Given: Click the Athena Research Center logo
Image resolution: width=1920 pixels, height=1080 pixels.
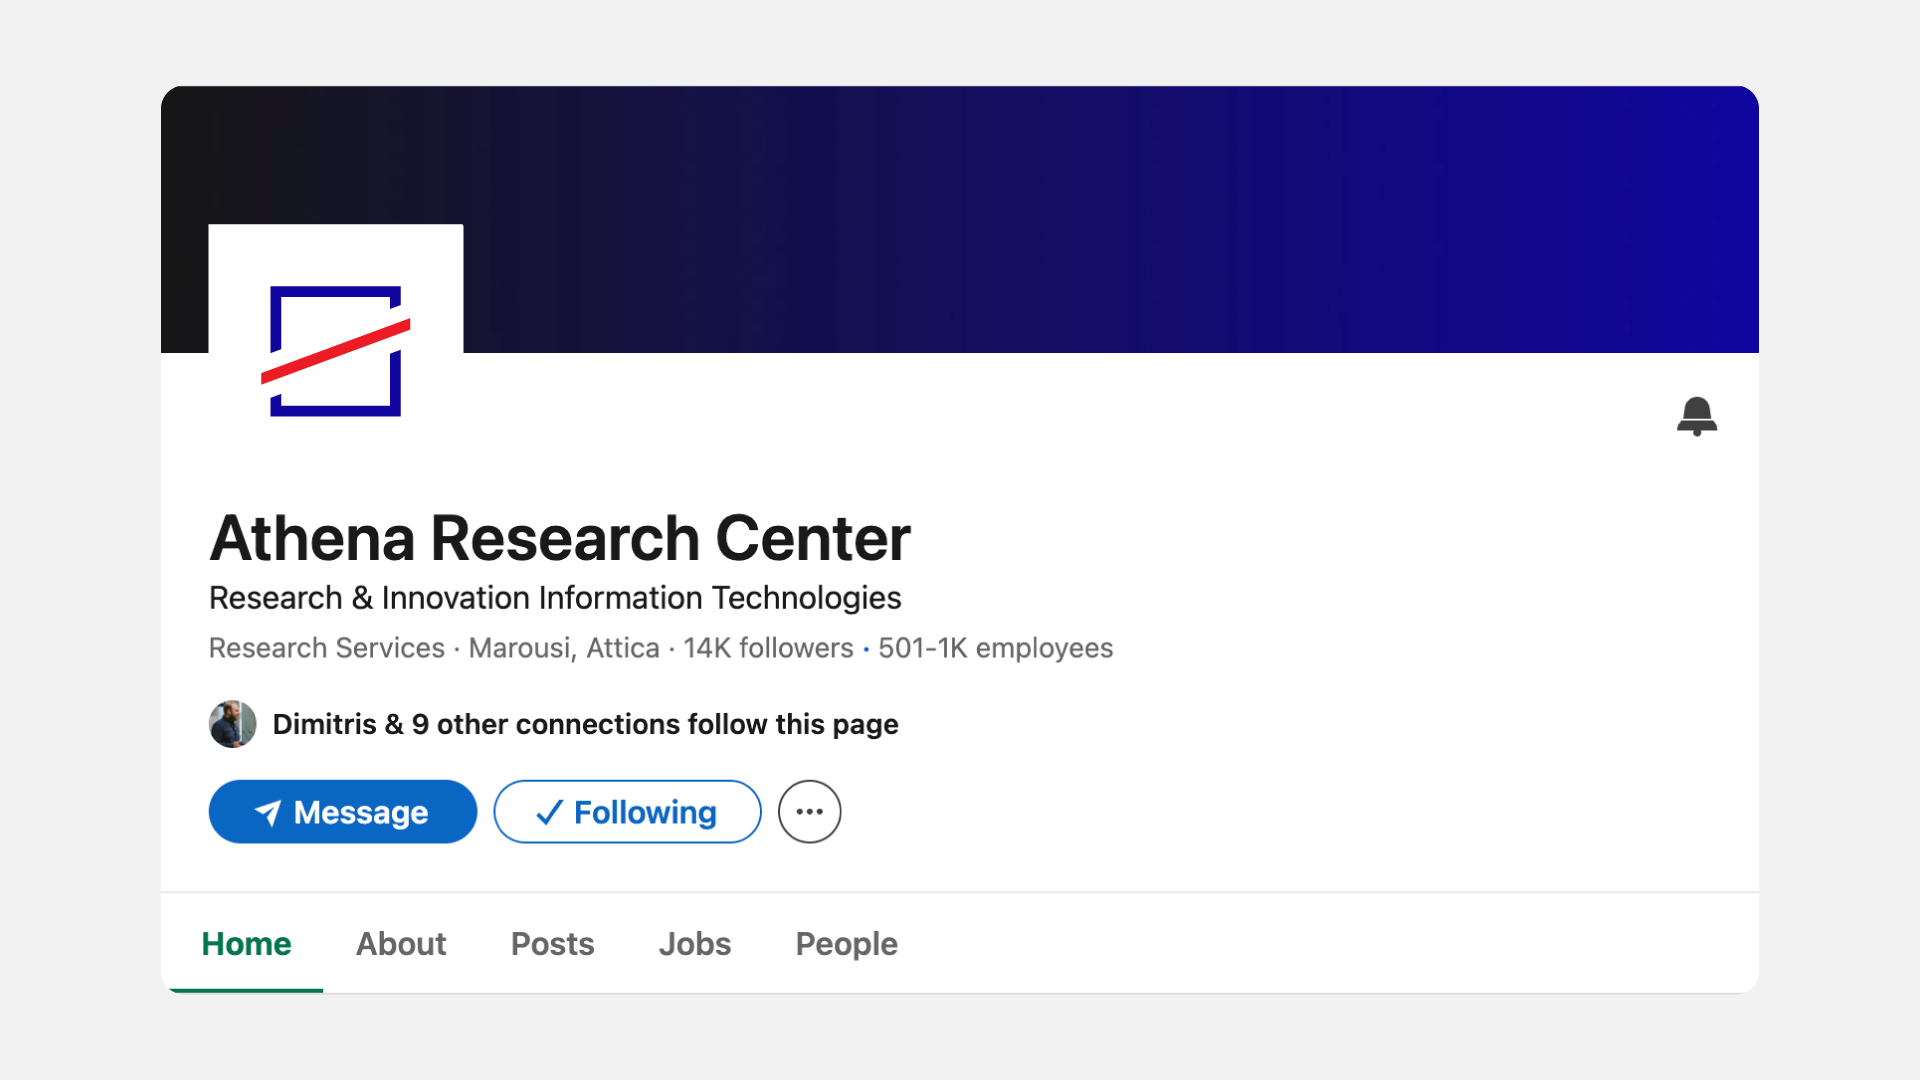Looking at the screenshot, I should point(336,350).
